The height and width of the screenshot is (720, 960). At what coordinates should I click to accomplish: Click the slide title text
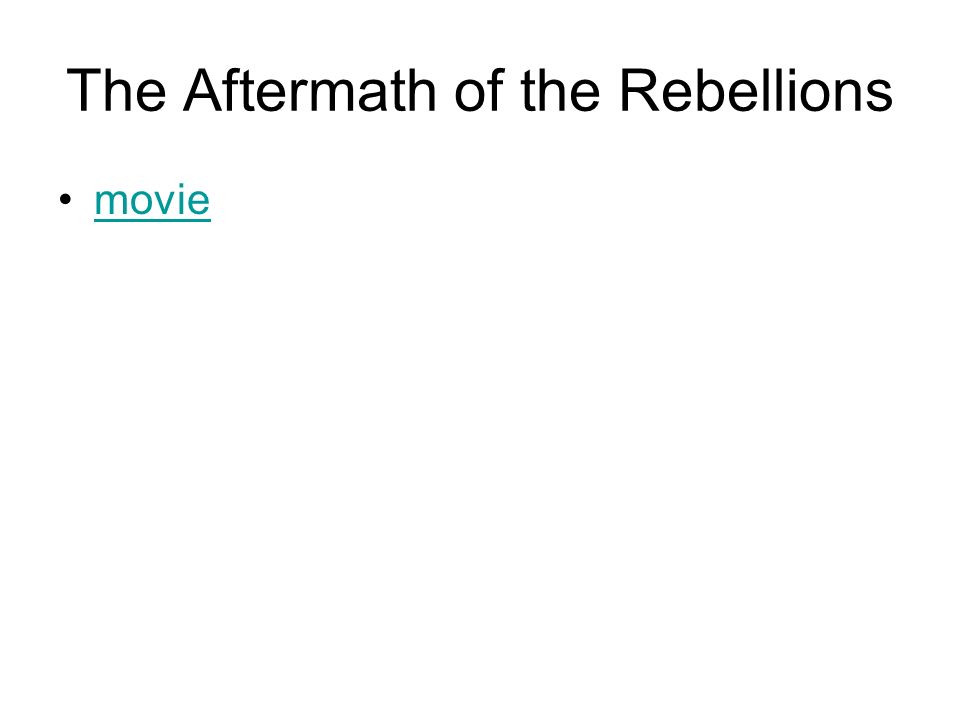(x=479, y=91)
